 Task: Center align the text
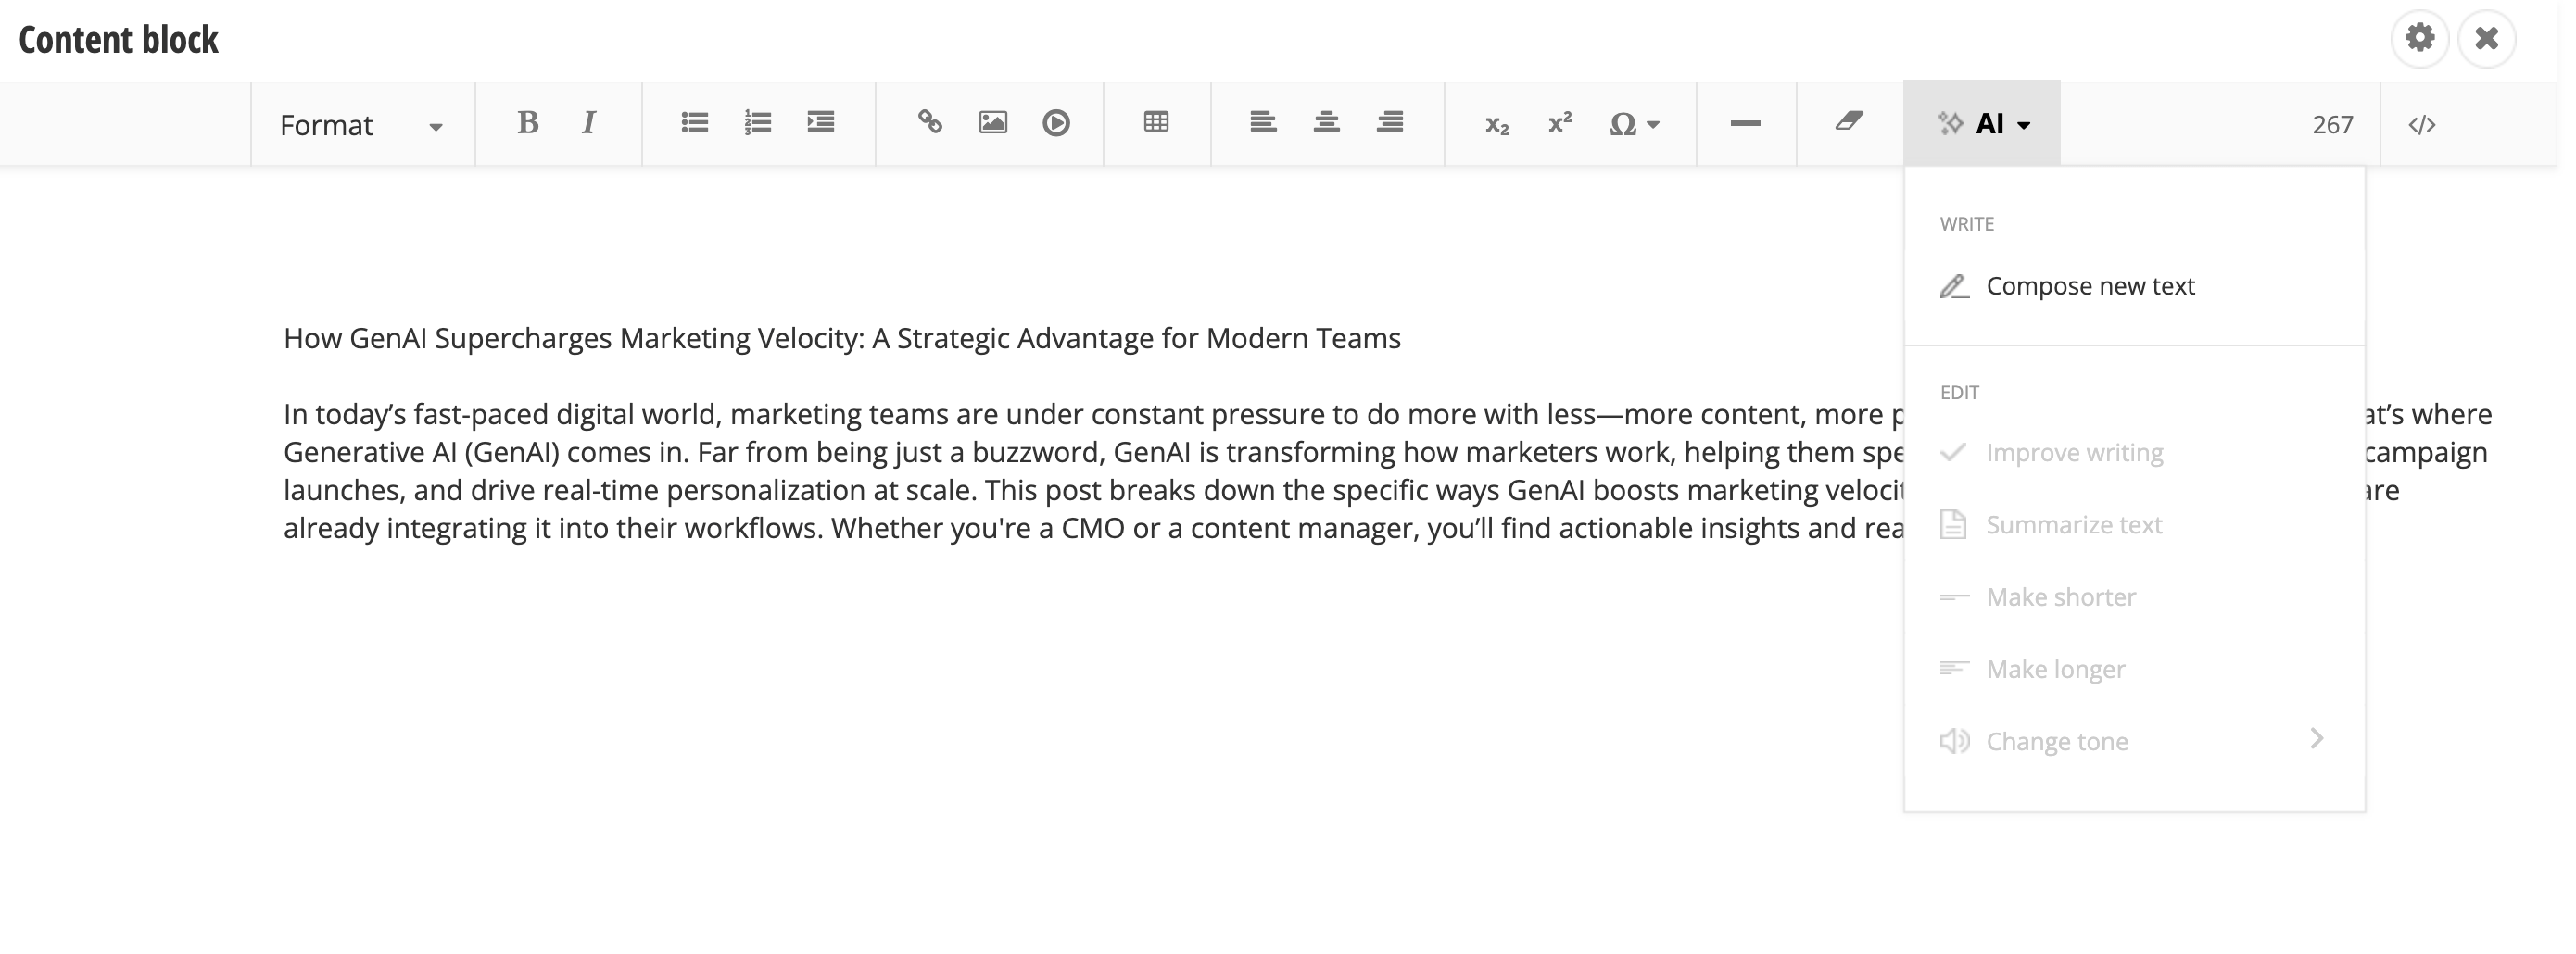click(x=1326, y=123)
